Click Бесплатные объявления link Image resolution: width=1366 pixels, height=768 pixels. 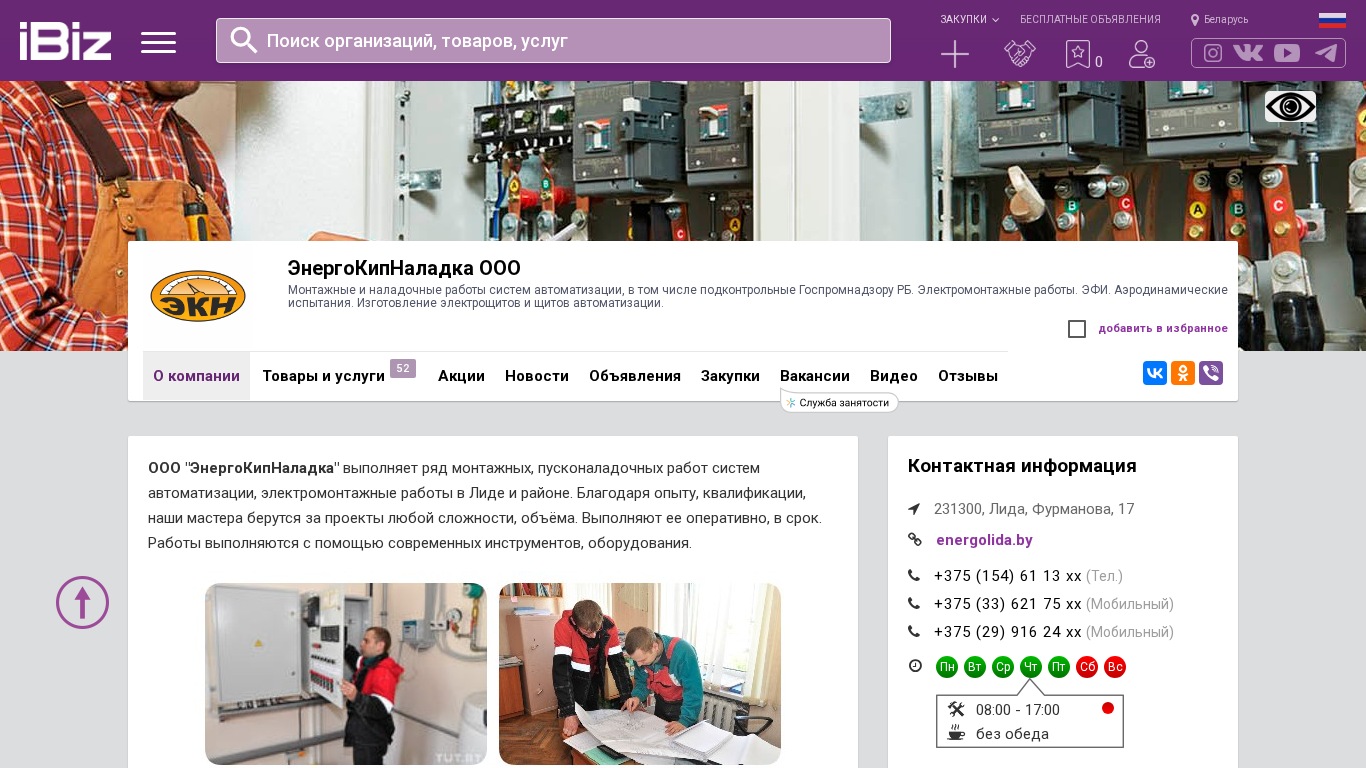pos(1090,20)
